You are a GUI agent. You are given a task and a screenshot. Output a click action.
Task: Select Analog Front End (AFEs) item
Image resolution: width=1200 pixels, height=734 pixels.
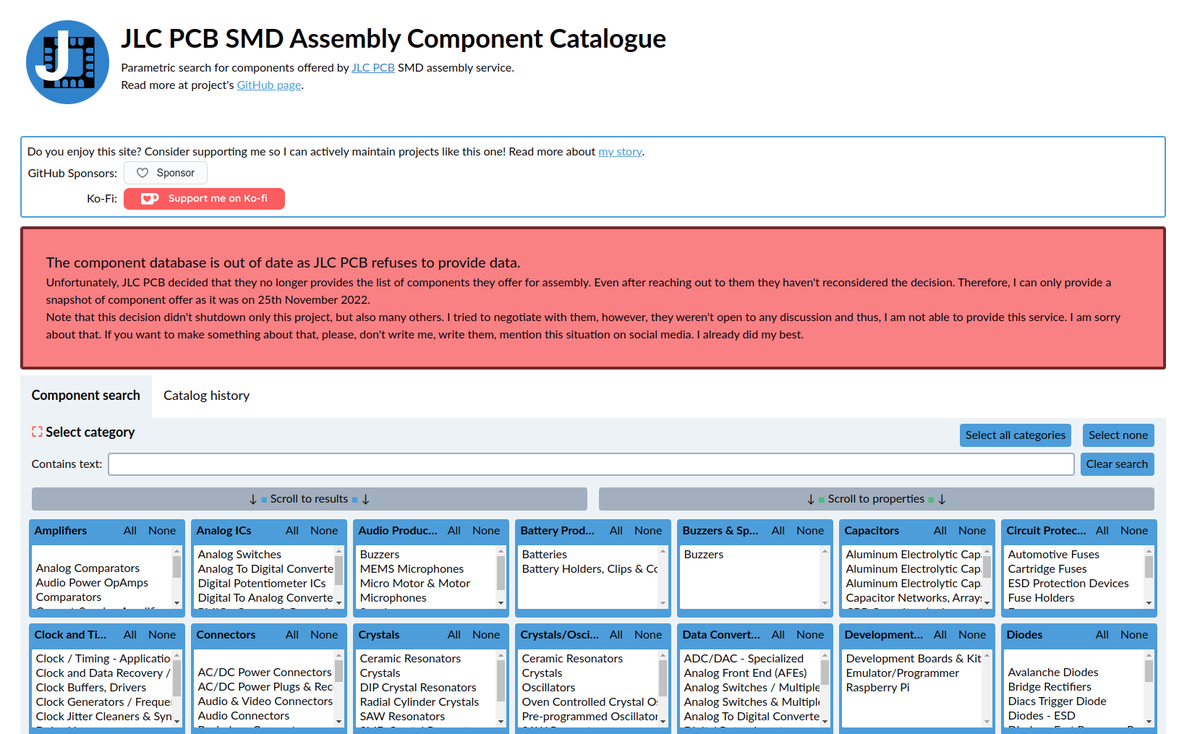pyautogui.click(x=745, y=673)
